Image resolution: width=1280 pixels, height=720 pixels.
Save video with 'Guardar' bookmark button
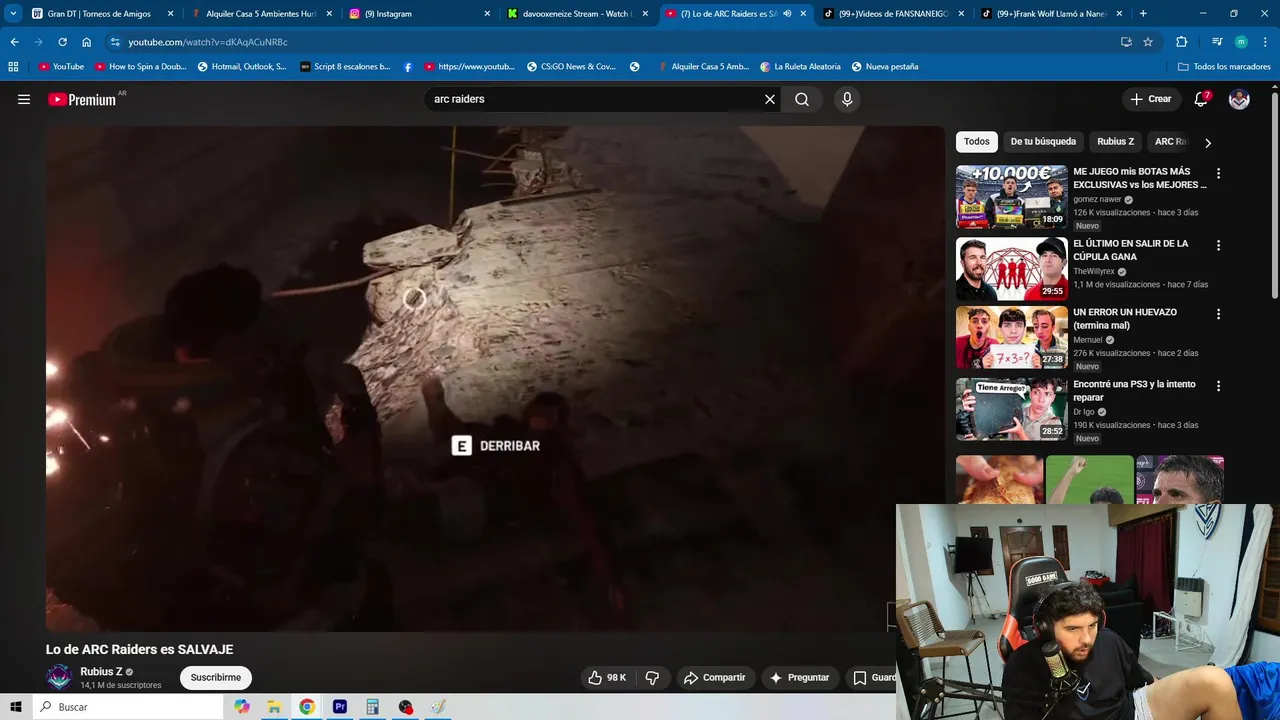click(873, 677)
